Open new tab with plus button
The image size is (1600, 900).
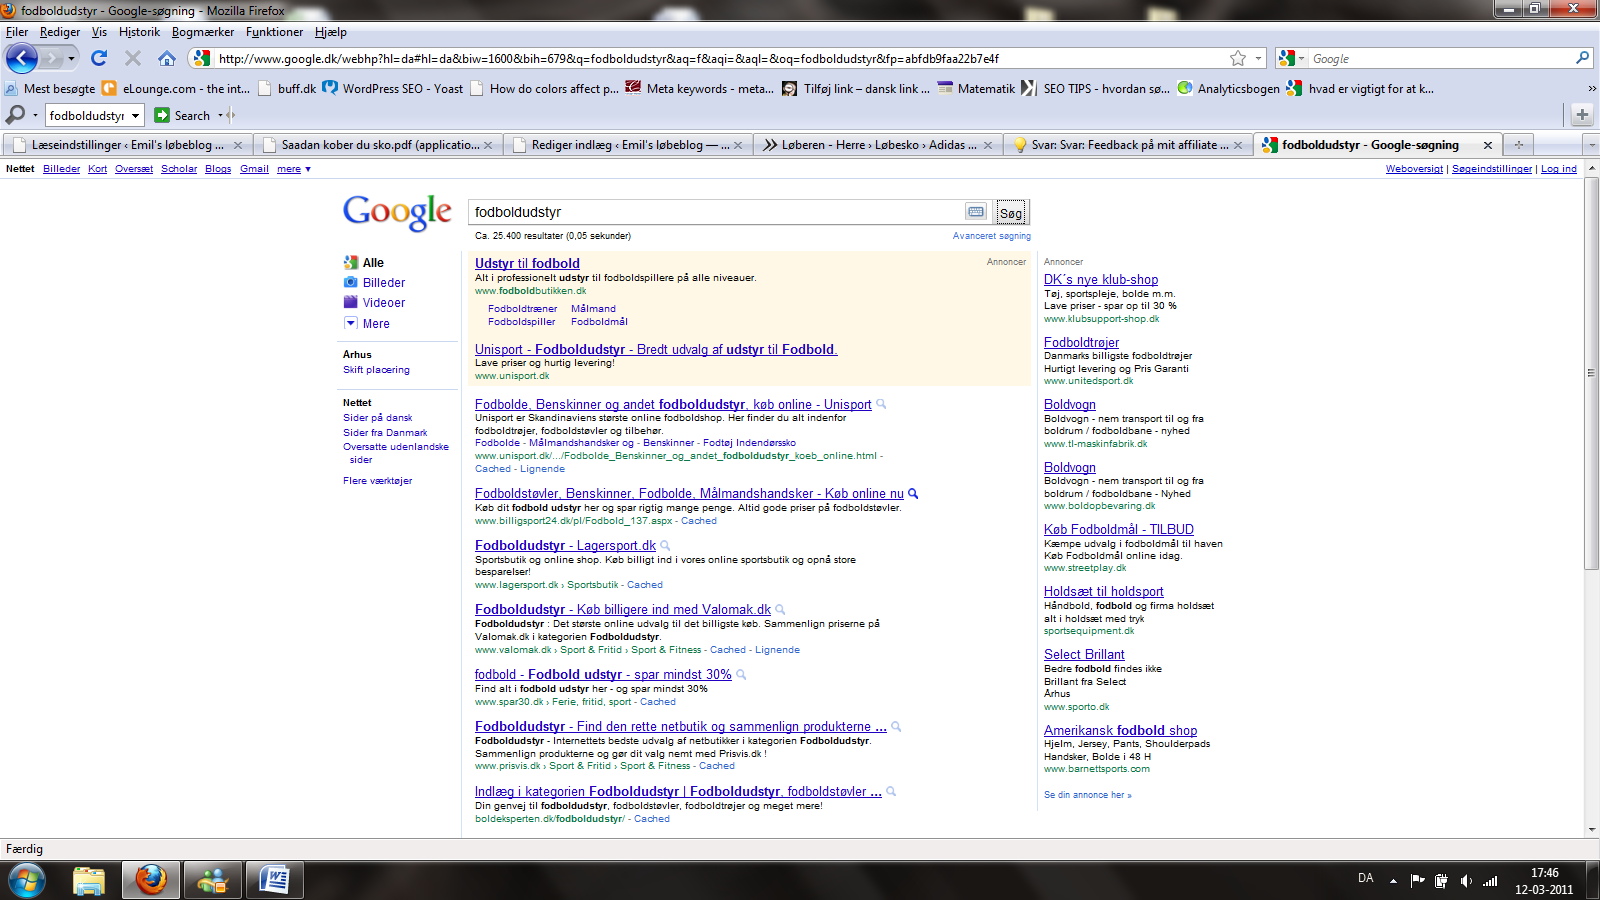click(1518, 145)
